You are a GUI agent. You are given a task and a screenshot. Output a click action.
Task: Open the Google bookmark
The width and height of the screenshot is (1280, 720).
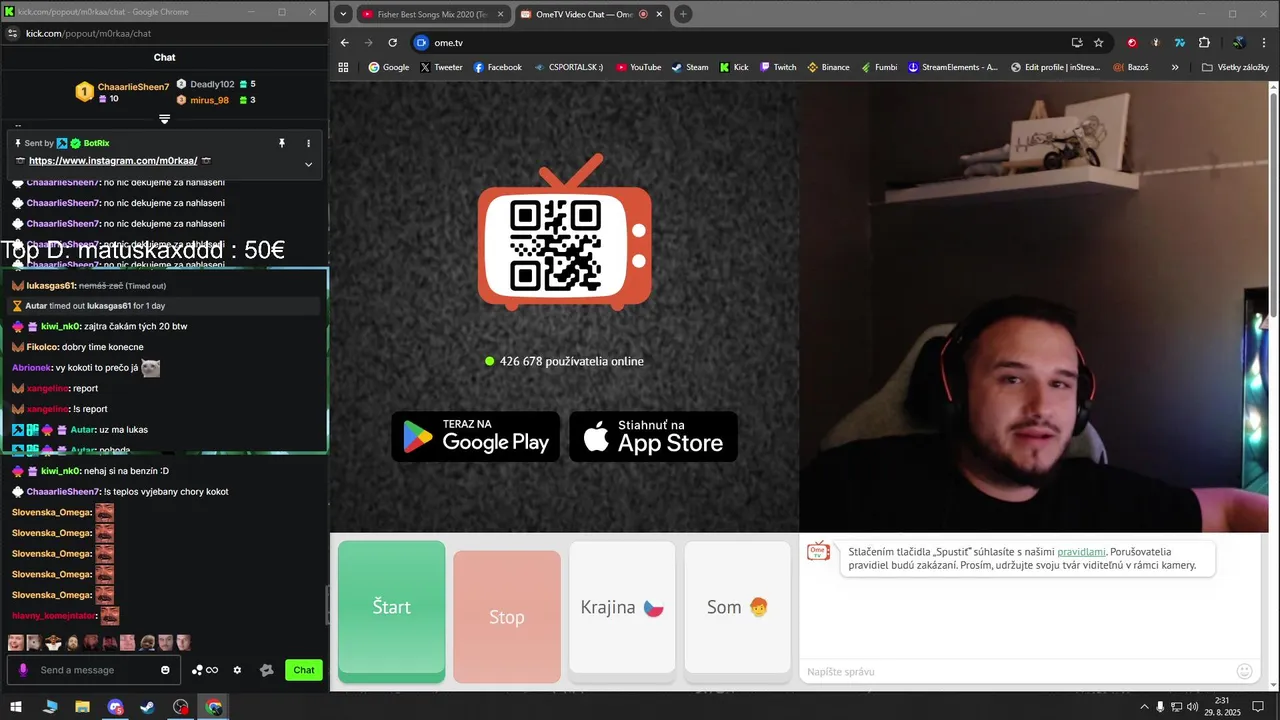click(389, 67)
